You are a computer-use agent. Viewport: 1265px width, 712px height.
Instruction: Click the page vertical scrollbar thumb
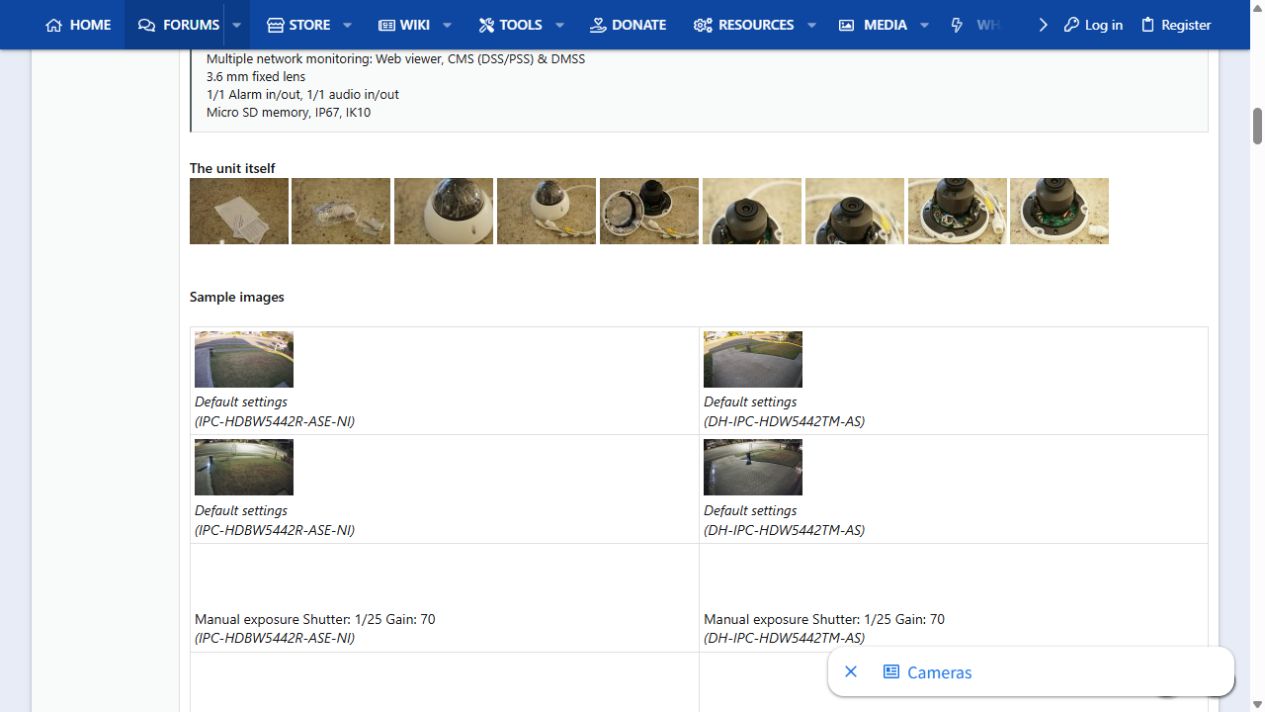1258,125
